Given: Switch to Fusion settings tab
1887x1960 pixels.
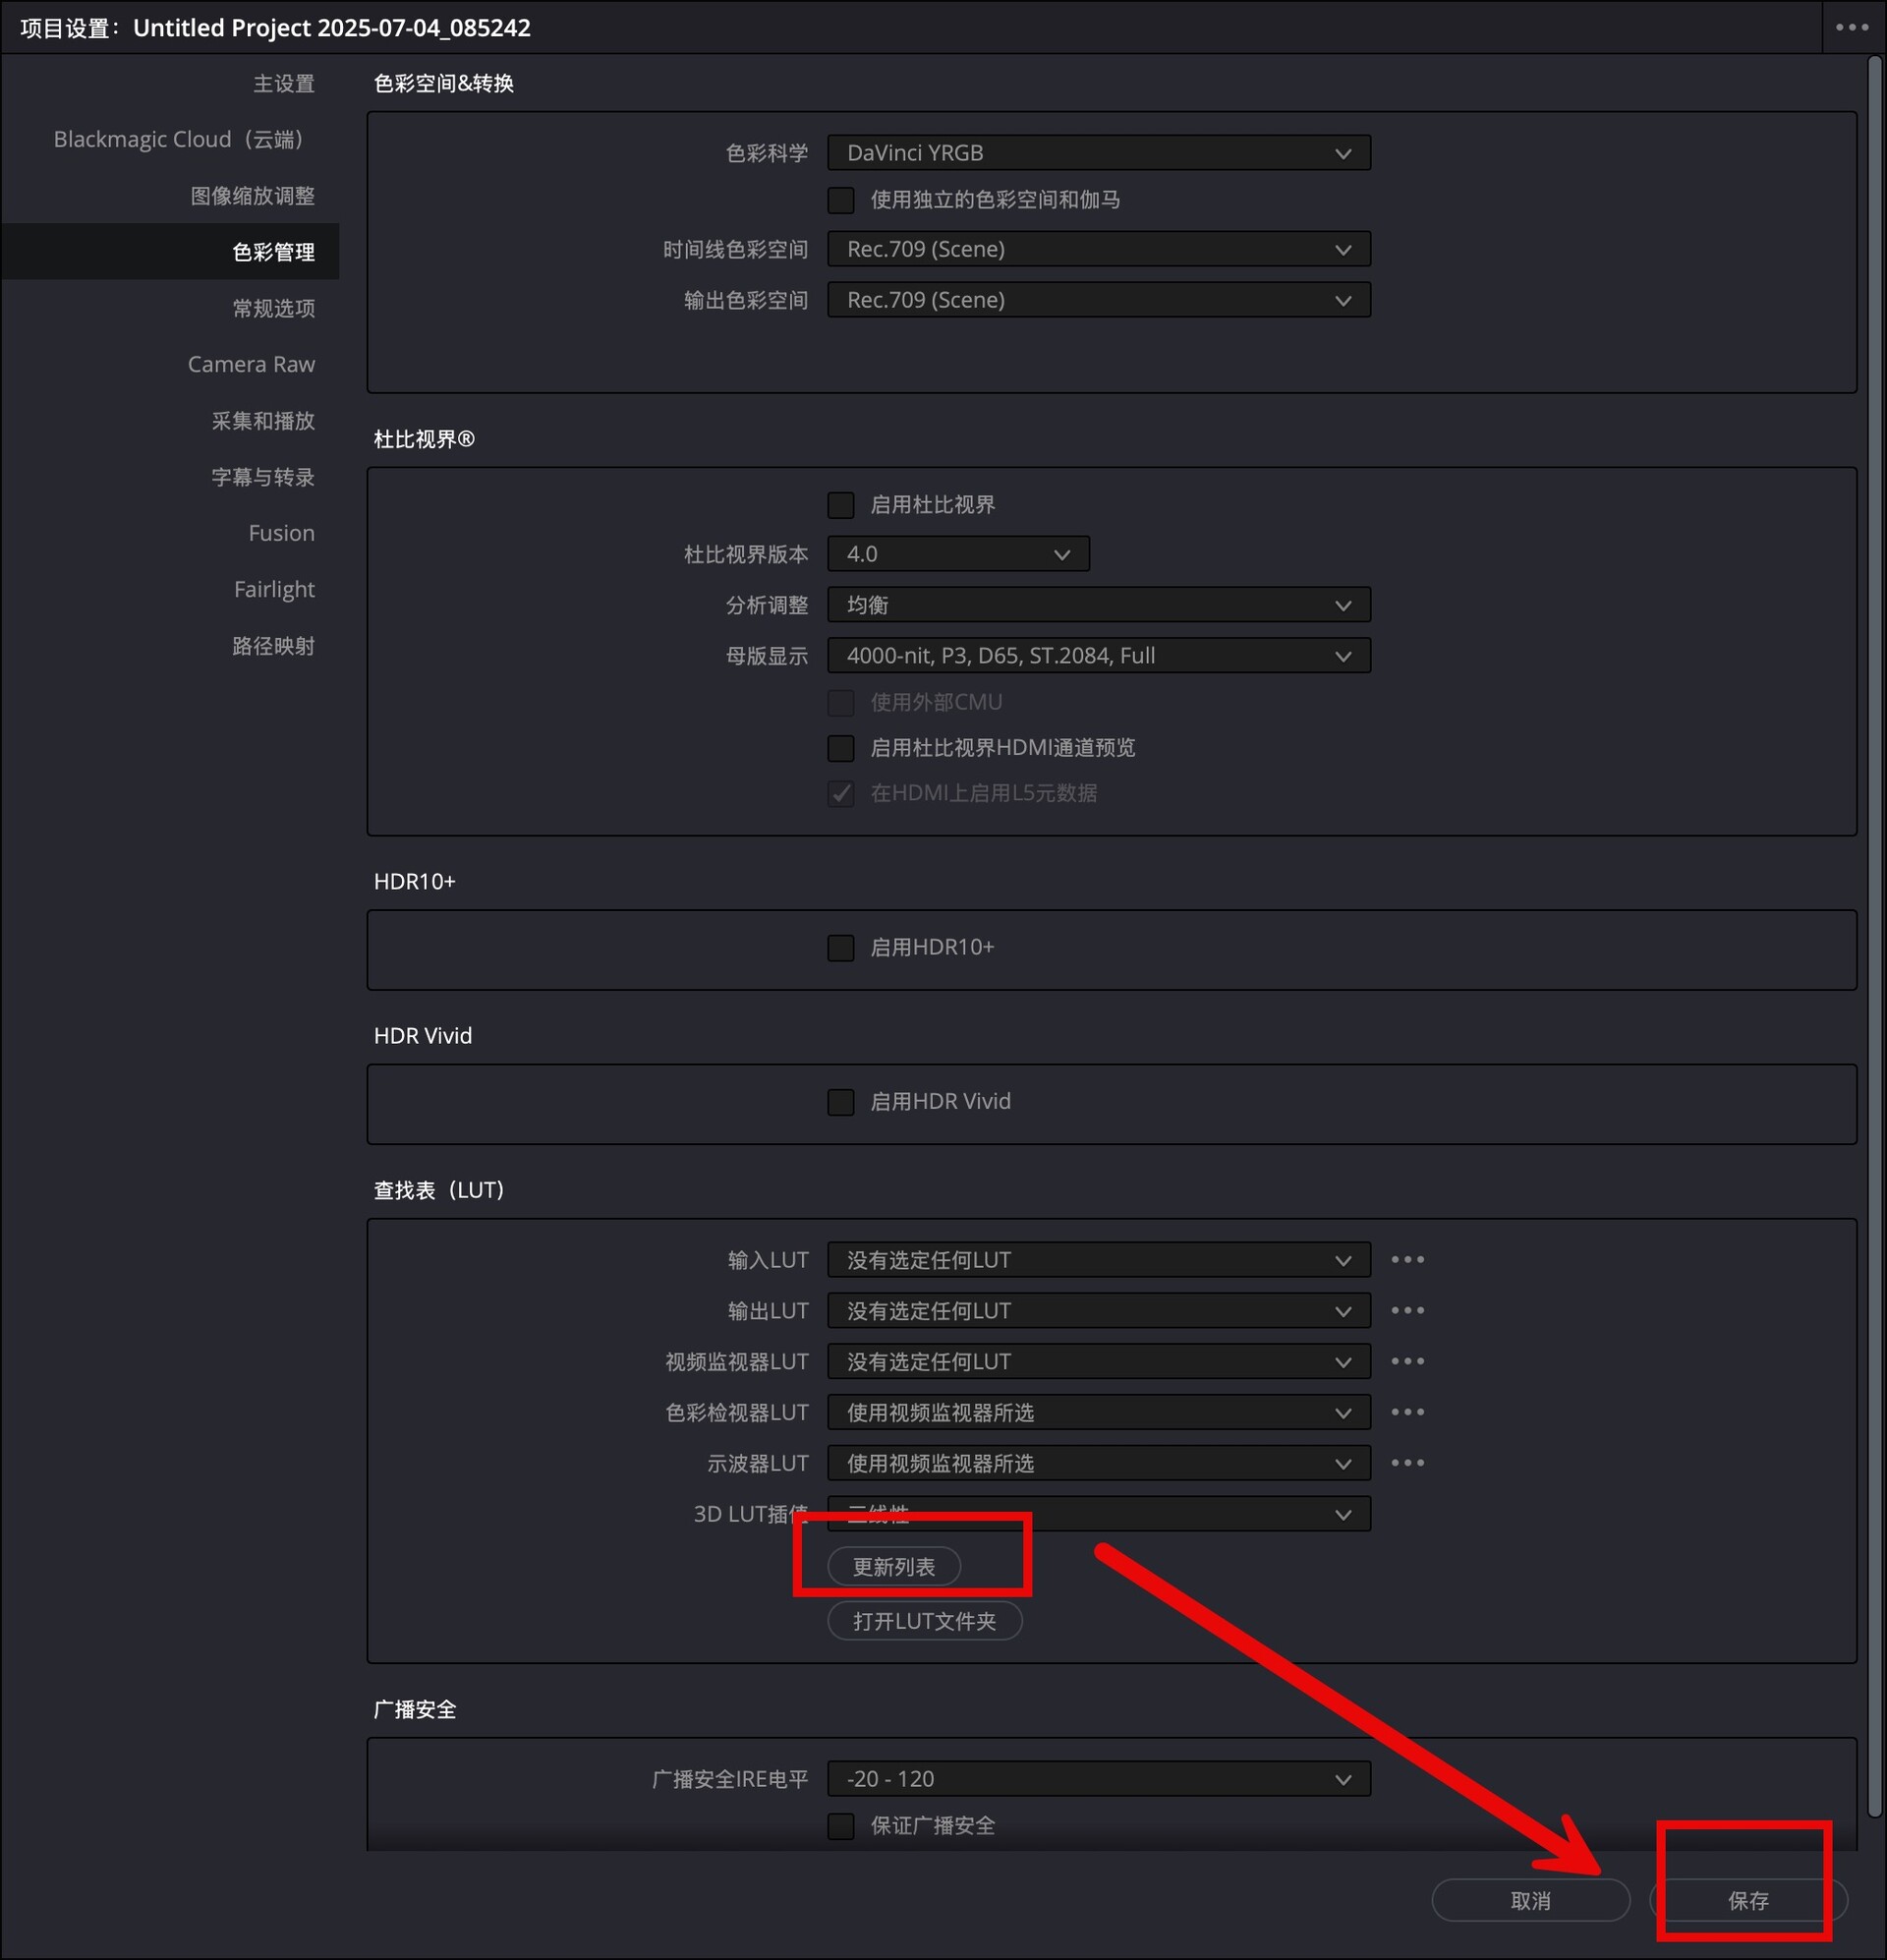Looking at the screenshot, I should tap(282, 533).
